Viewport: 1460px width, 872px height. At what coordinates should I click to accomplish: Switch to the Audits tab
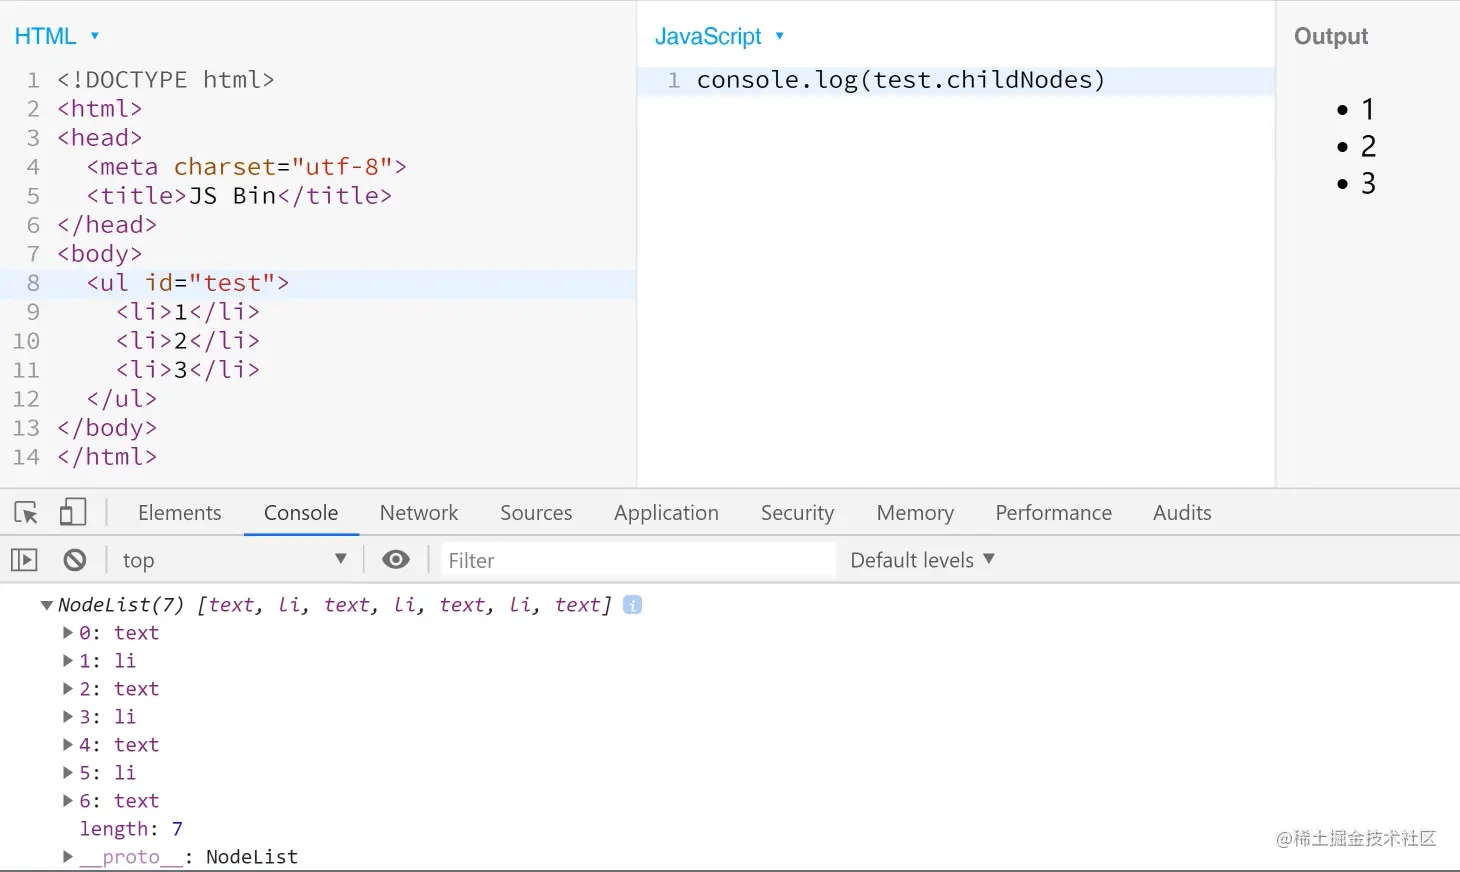pos(1182,513)
